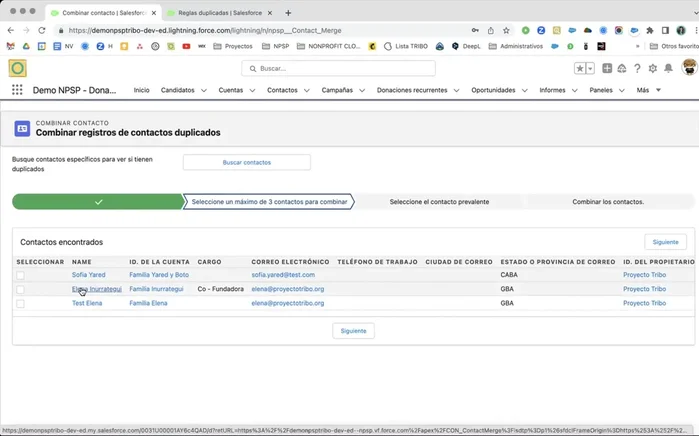Open the Proyectos bookmarks folder
Viewport: 699px width, 436px height.
pyautogui.click(x=233, y=46)
